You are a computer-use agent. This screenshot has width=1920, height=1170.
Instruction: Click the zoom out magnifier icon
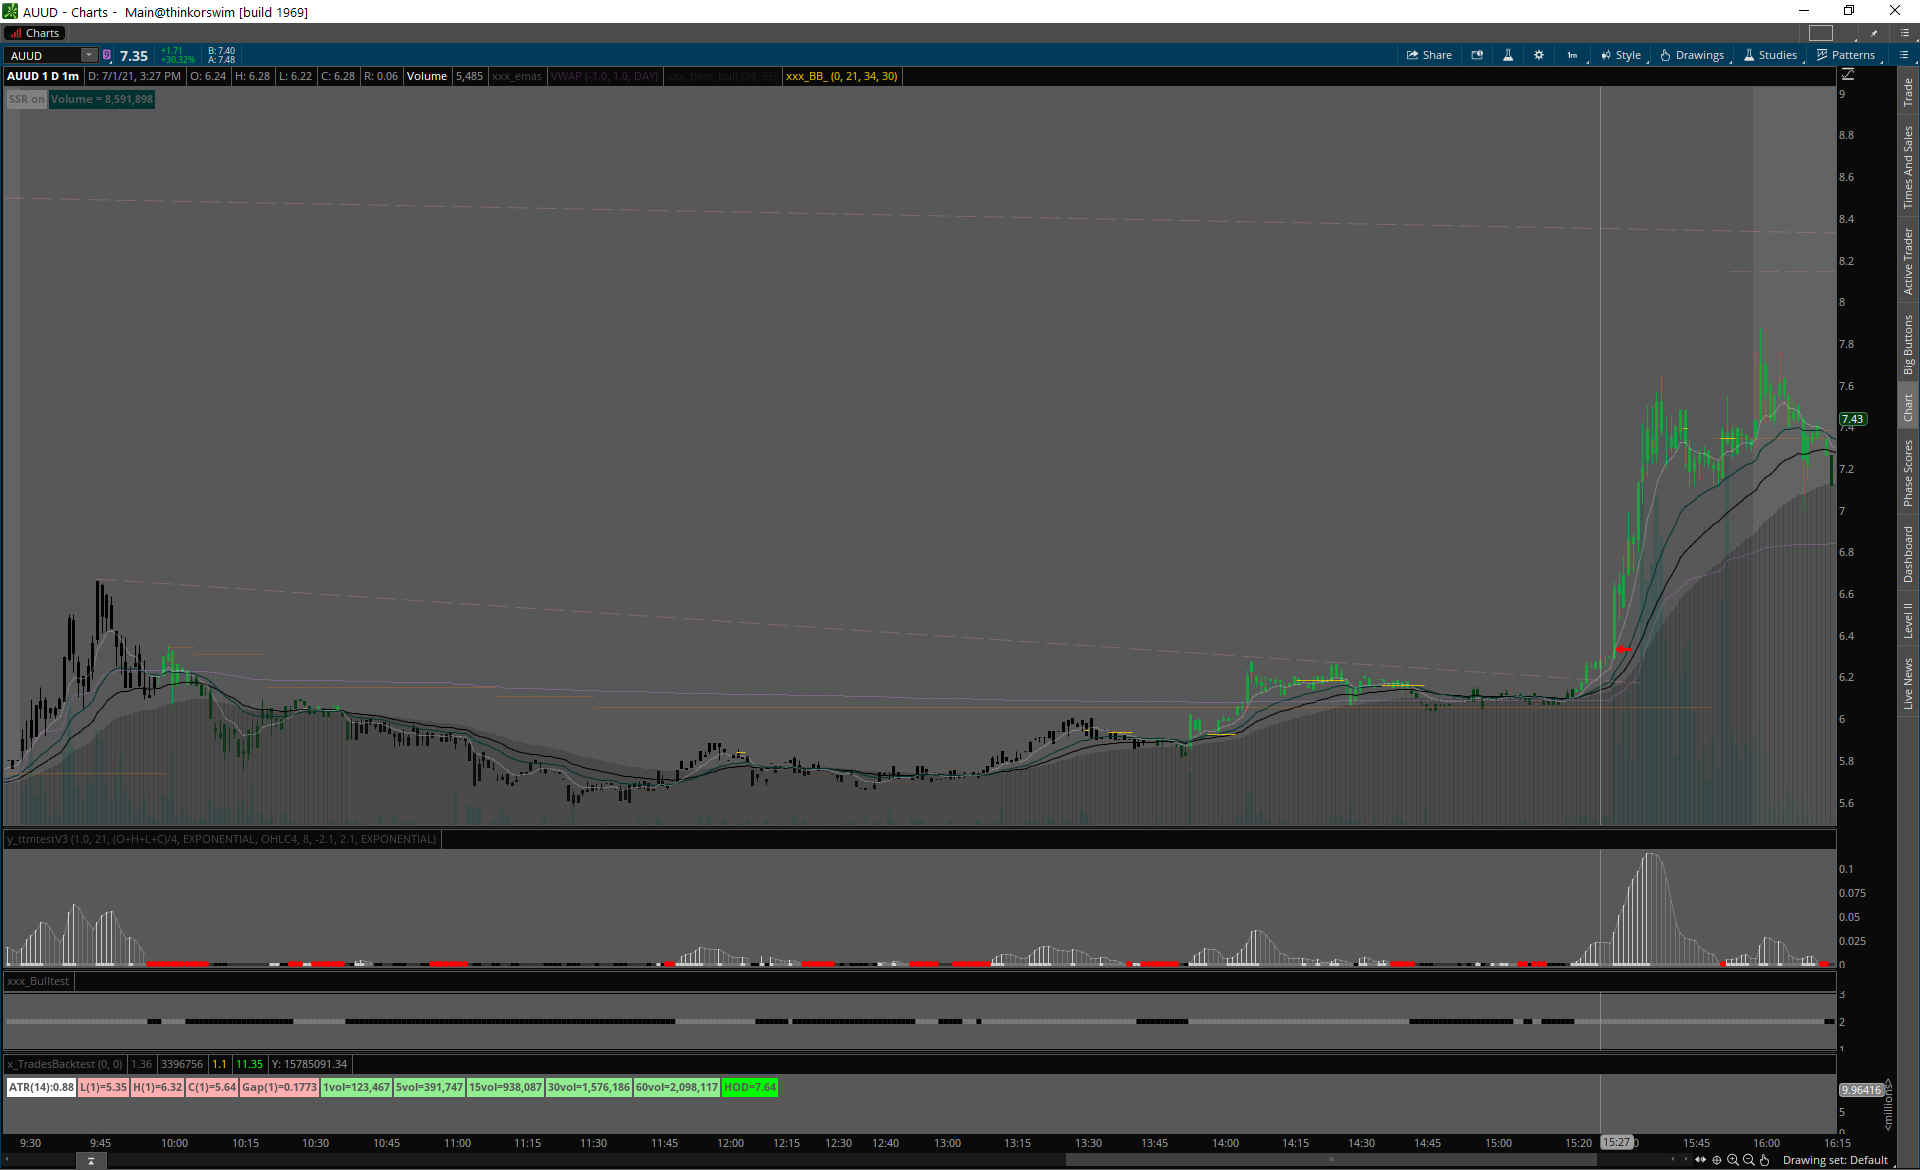tap(1749, 1160)
